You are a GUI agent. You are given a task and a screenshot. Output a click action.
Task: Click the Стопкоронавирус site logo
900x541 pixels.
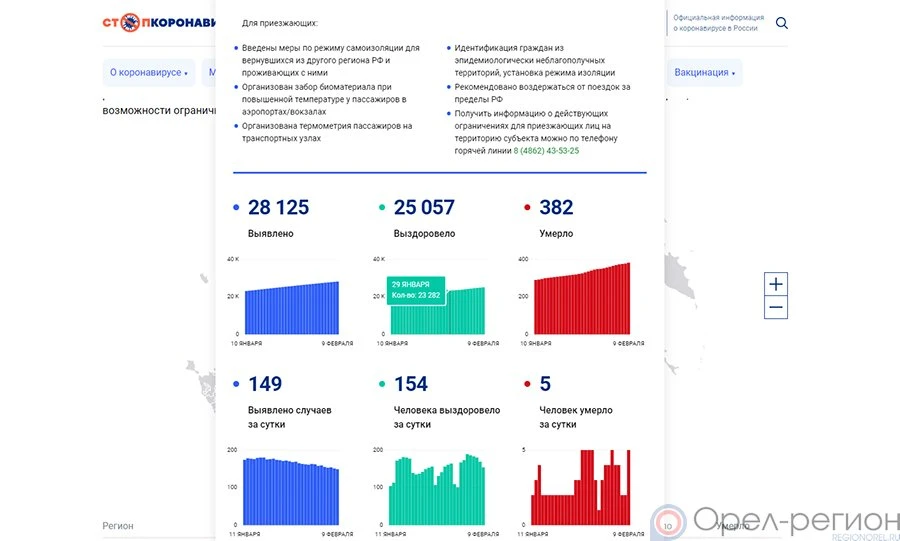[158, 23]
